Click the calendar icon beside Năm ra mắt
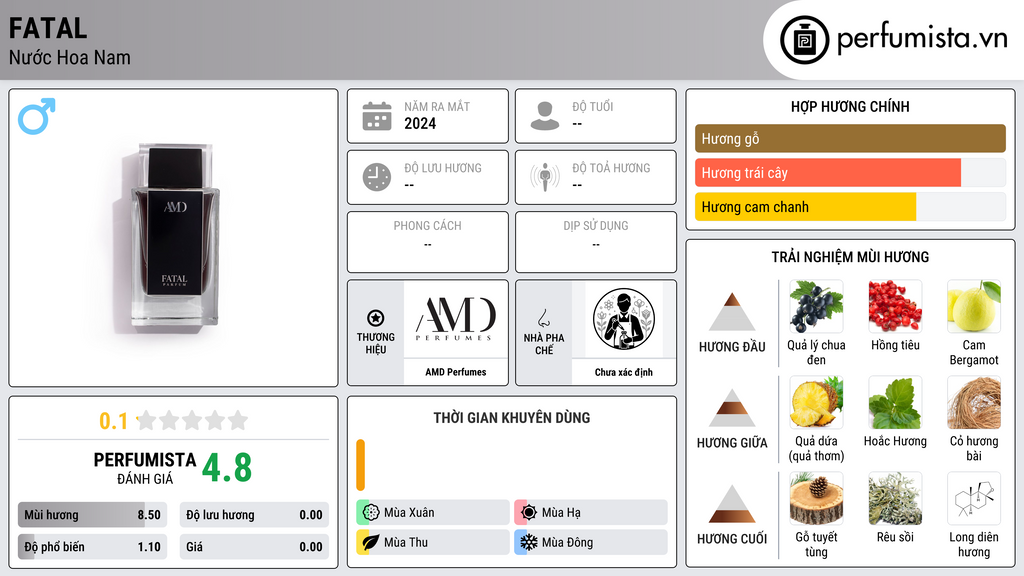1024x576 pixels. [377, 116]
